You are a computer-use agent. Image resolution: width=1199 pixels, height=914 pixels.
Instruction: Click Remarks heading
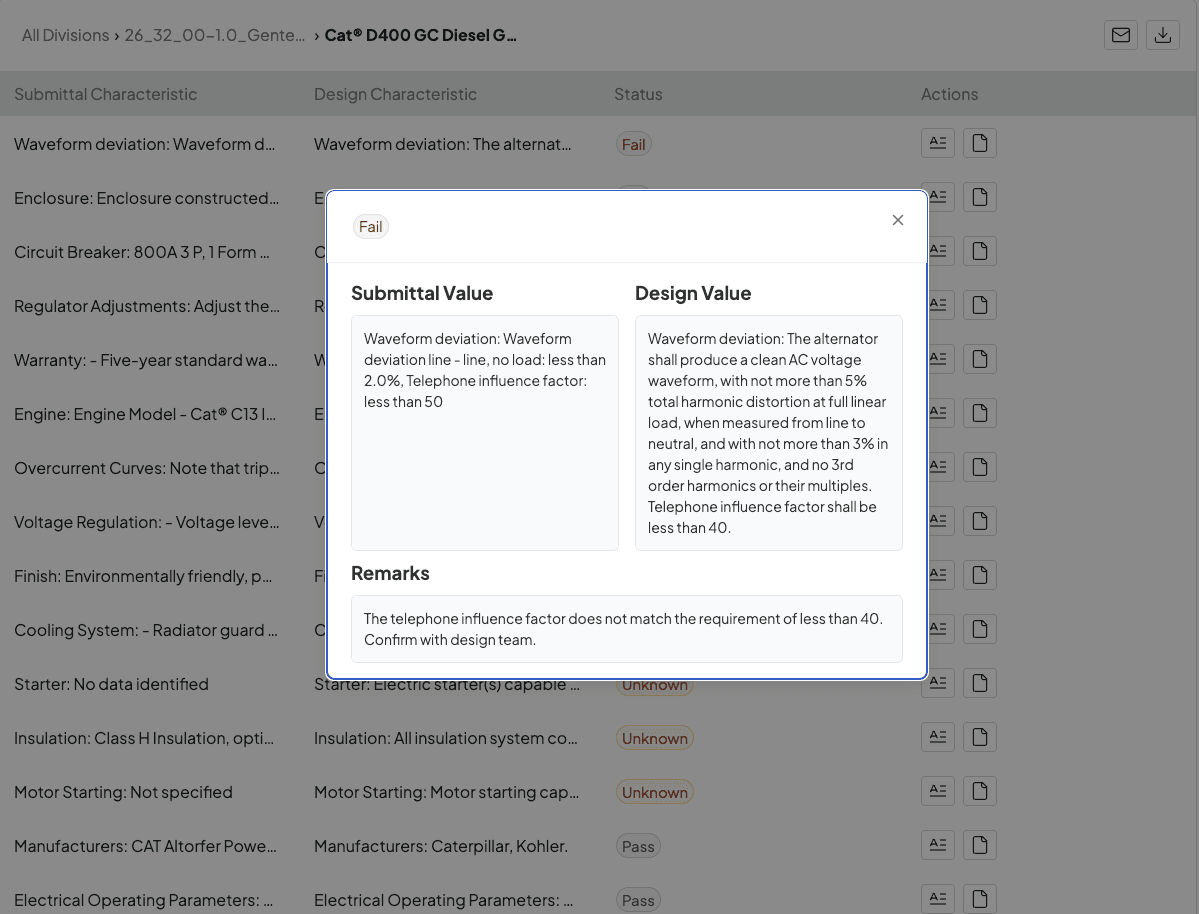390,574
